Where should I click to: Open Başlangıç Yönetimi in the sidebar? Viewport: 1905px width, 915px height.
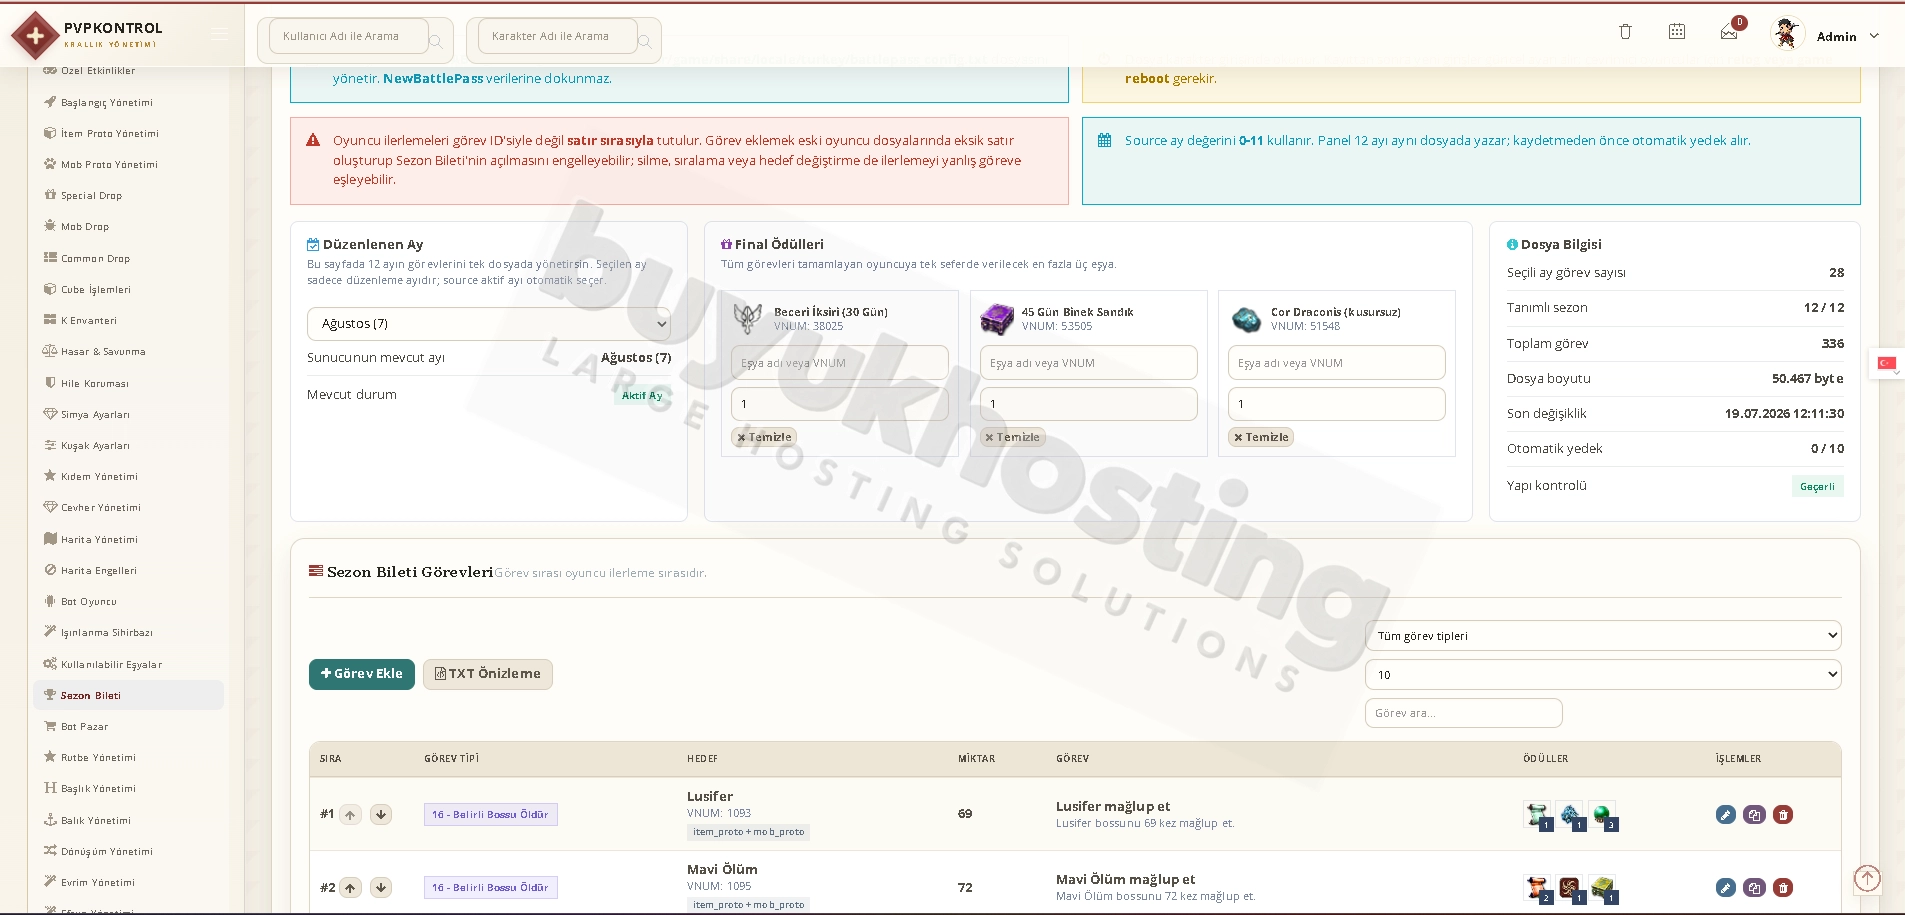(x=107, y=102)
